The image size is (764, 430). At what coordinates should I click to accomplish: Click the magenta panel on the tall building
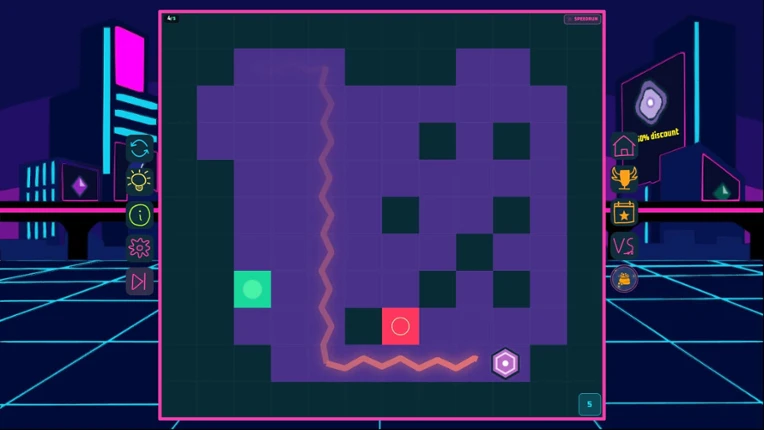(129, 59)
